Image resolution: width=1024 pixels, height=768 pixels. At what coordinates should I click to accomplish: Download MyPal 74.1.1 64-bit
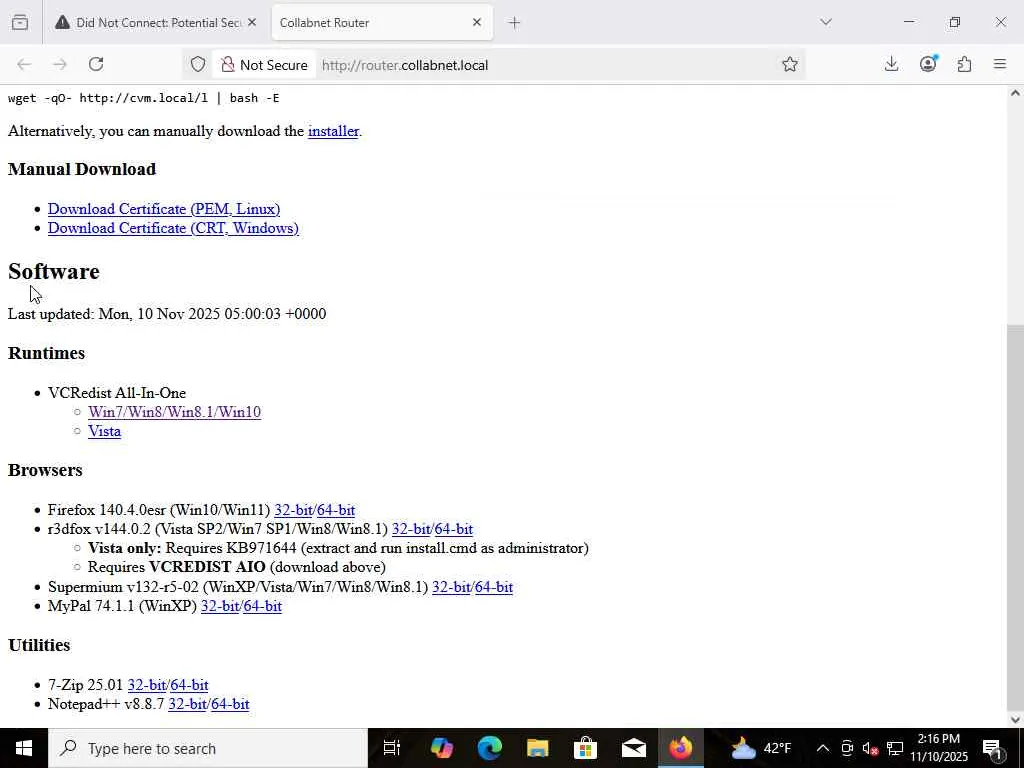pos(263,606)
